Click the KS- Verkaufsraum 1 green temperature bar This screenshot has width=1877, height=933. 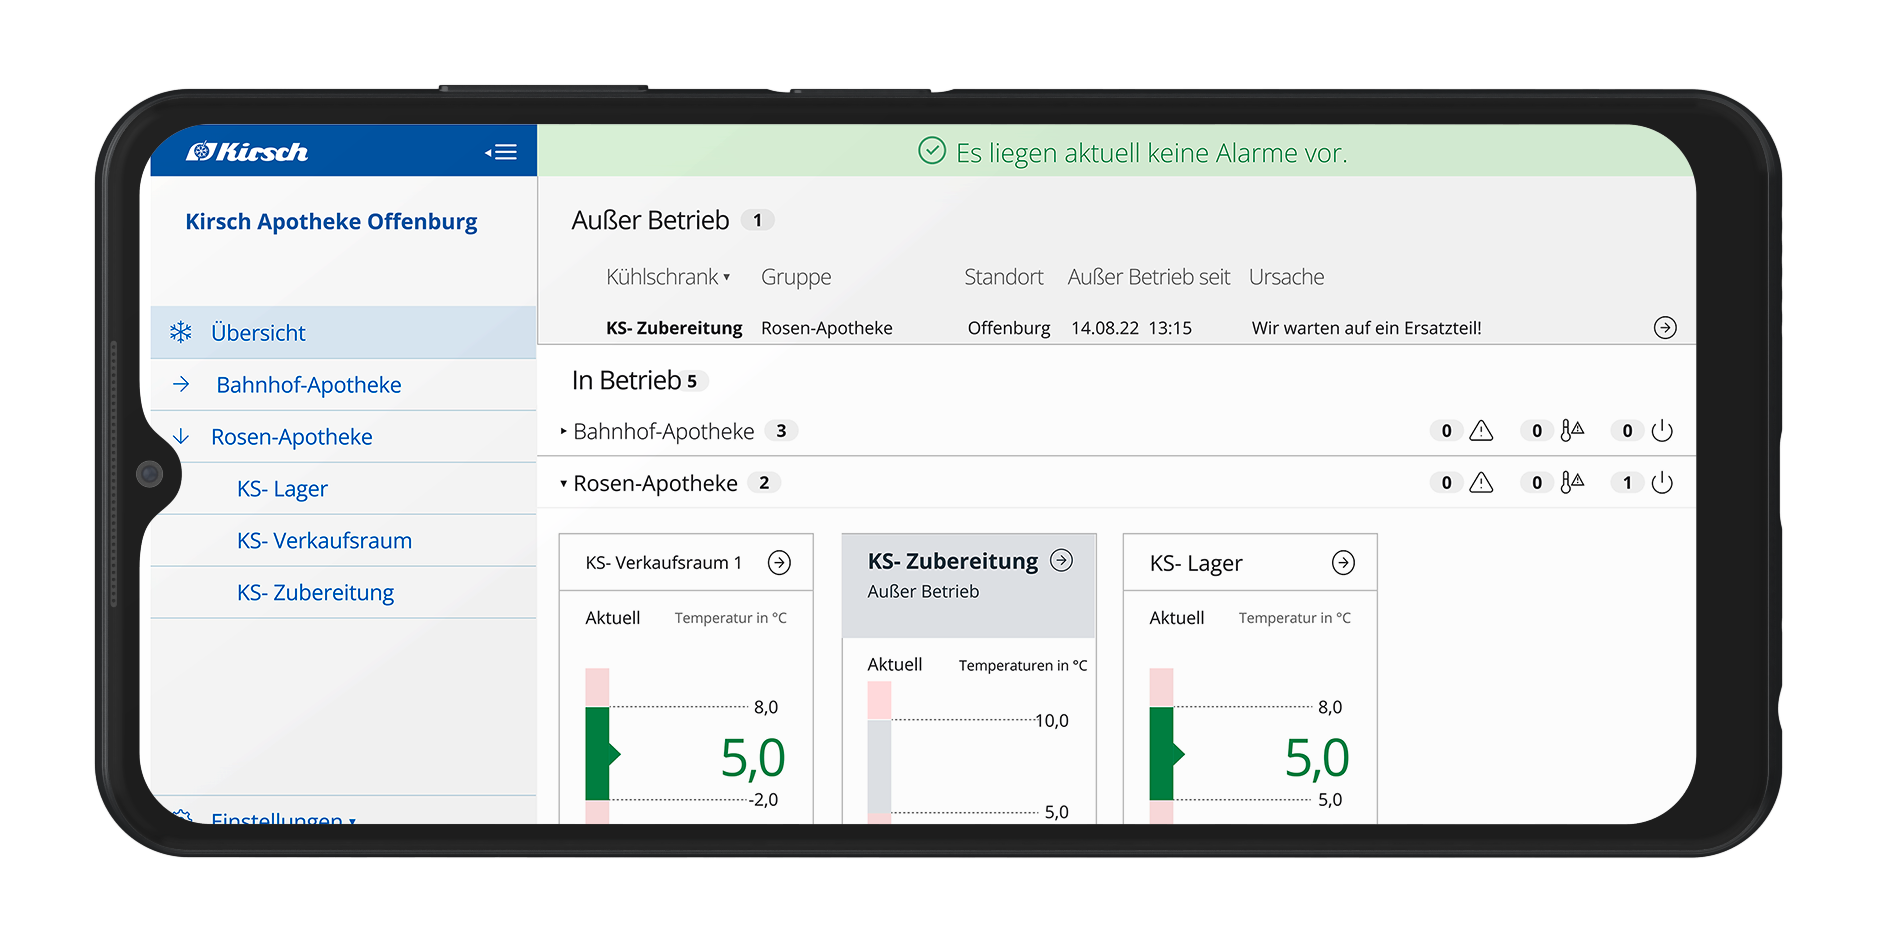(597, 753)
